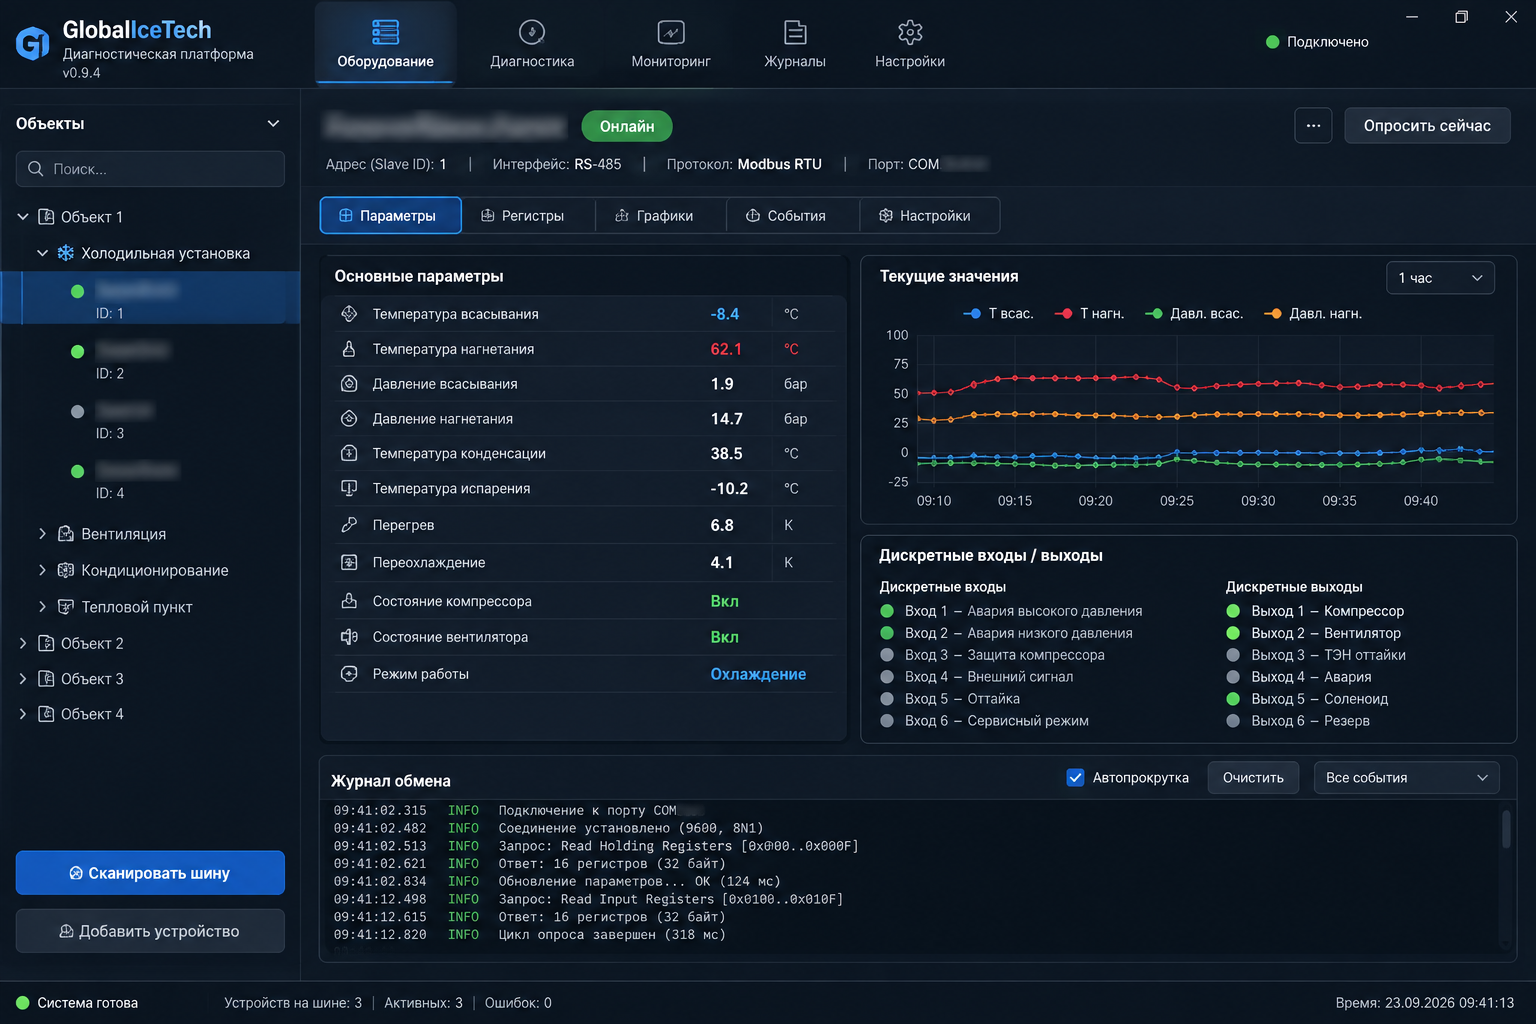Click the Очистить log button

click(1253, 777)
